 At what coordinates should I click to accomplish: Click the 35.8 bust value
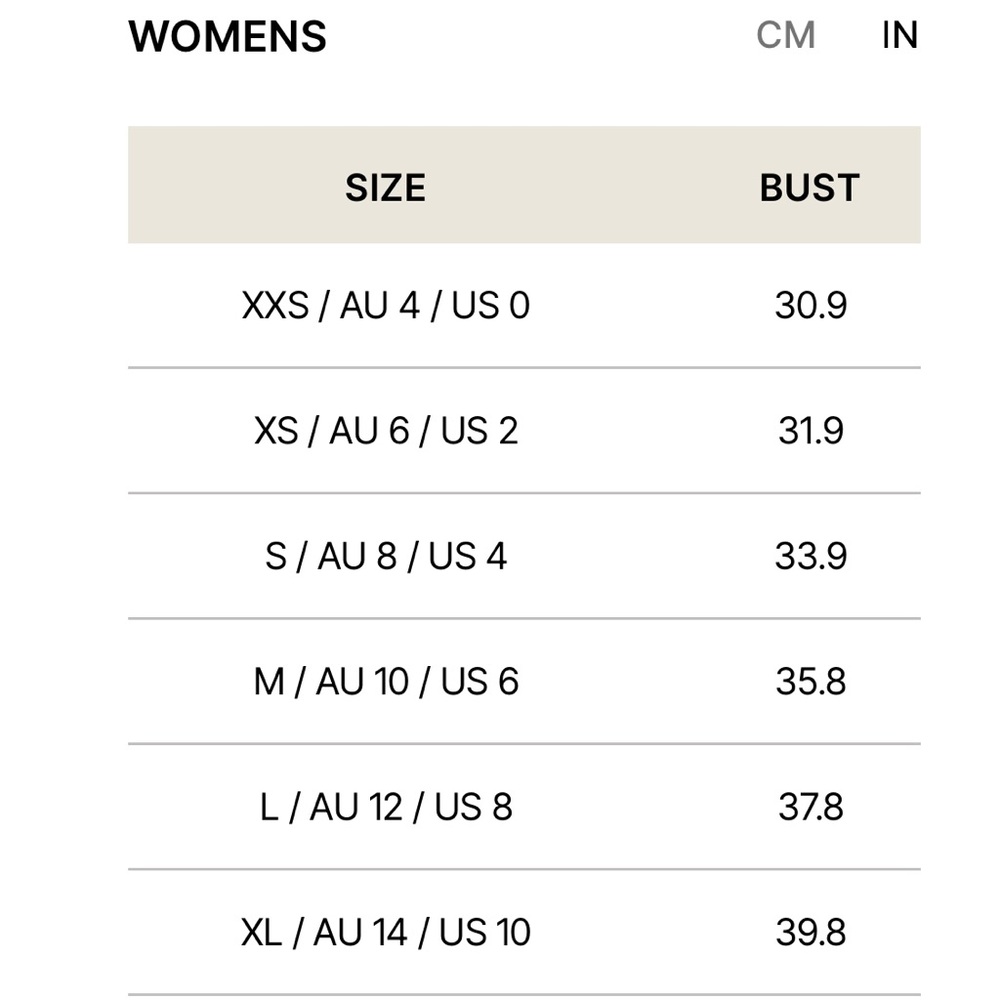click(810, 681)
